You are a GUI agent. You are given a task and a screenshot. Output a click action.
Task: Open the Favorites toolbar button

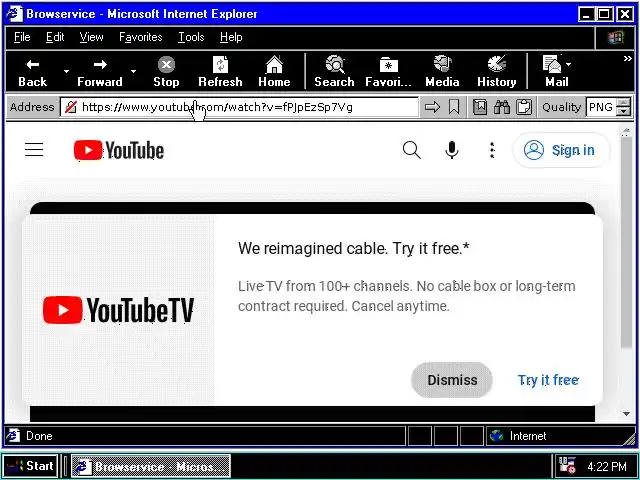click(388, 72)
